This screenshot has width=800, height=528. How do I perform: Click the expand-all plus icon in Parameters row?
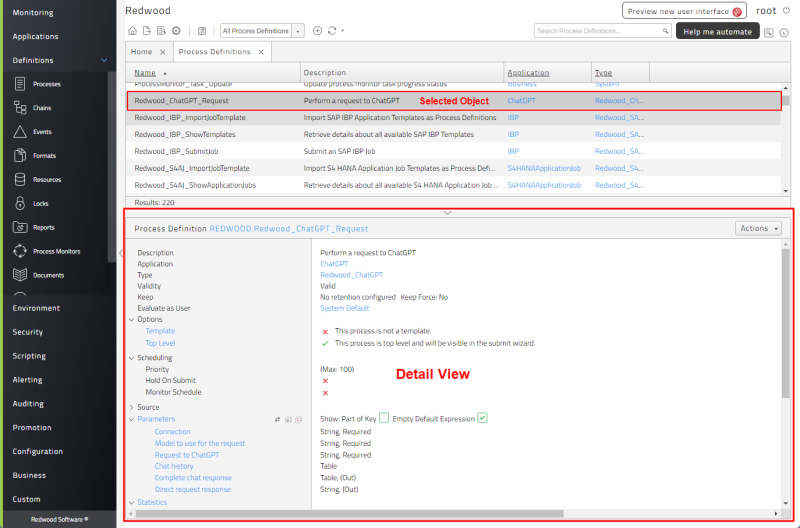(x=288, y=419)
